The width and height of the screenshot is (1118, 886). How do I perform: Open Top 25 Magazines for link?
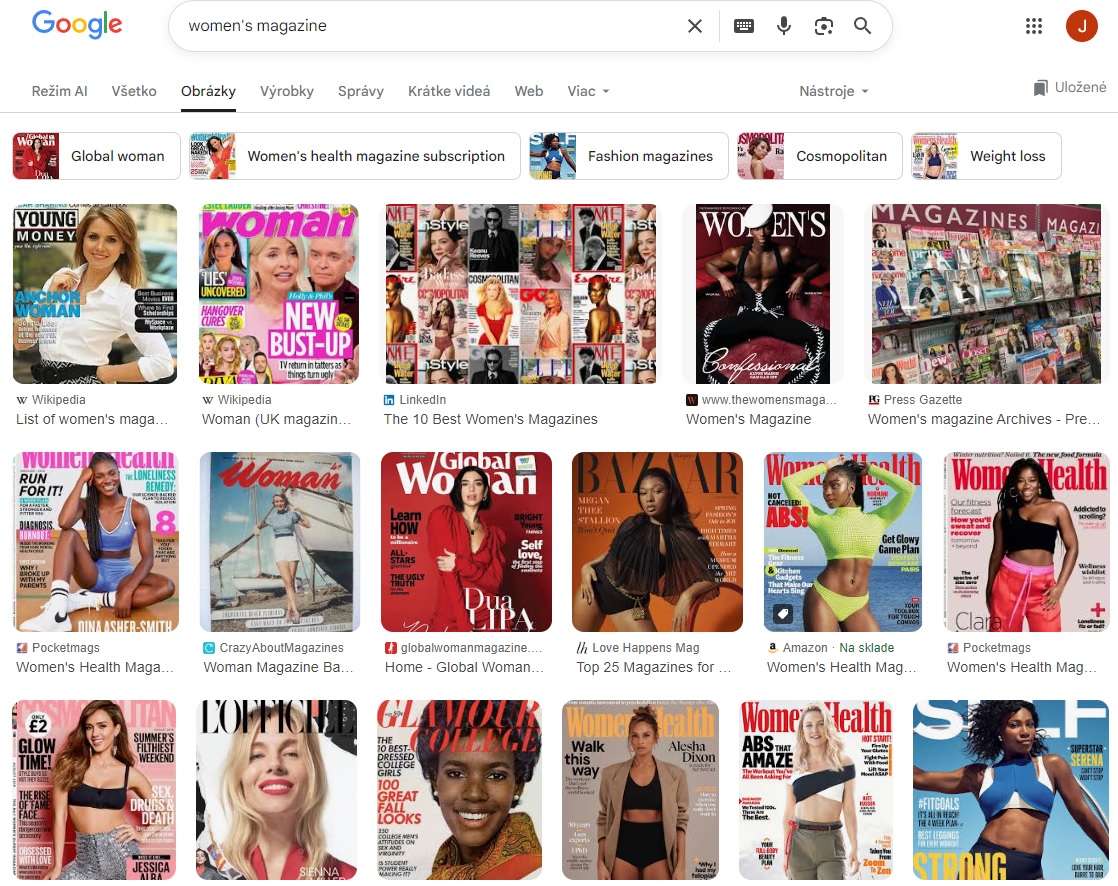[653, 667]
